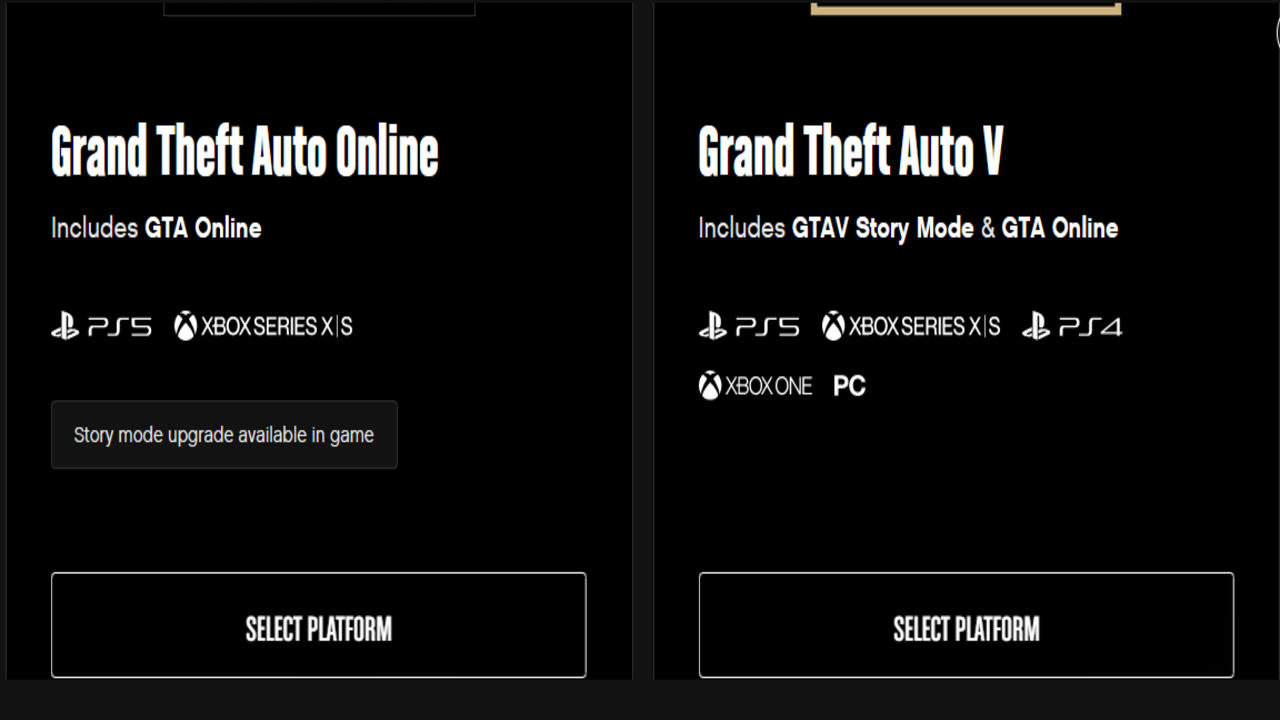
Task: Click GTAV Story Mode text in right card
Action: (883, 228)
